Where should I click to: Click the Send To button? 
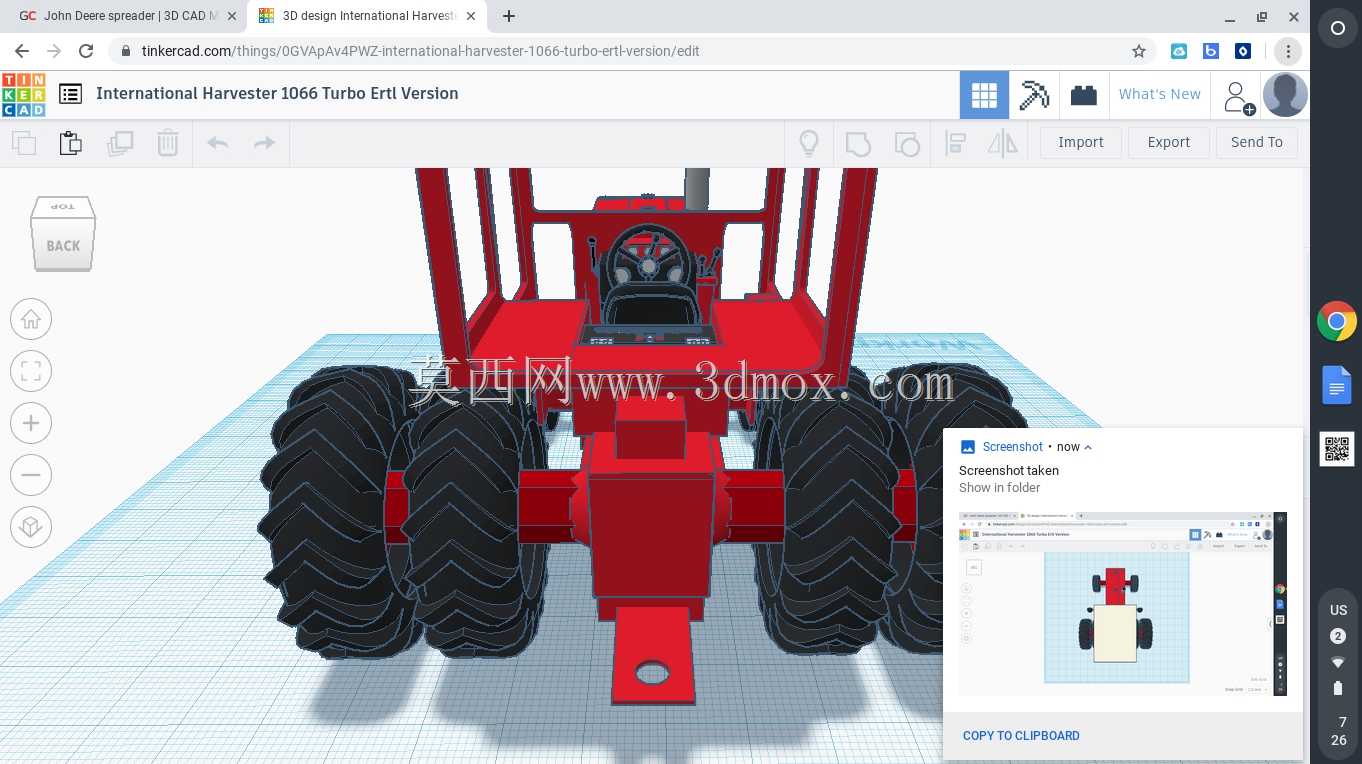pos(1257,142)
